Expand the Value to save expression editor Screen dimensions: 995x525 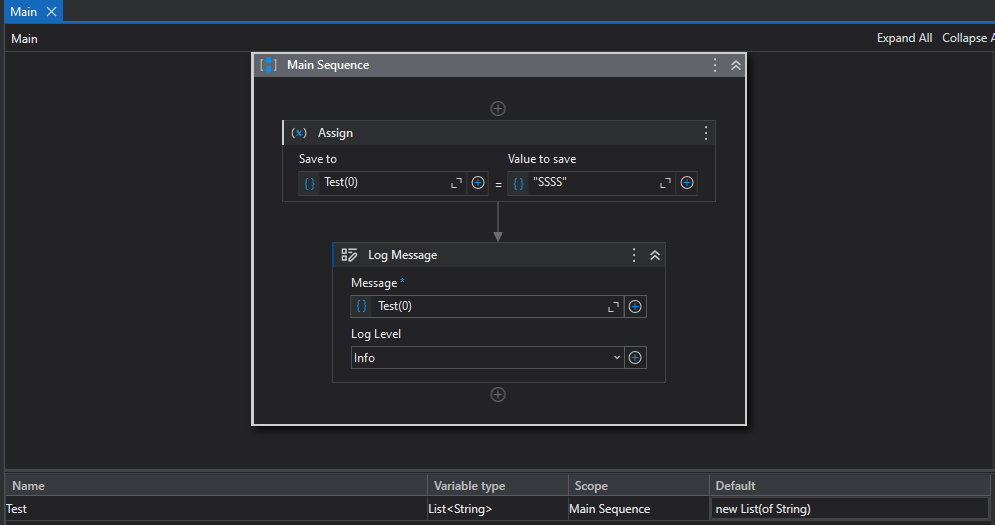coord(665,183)
